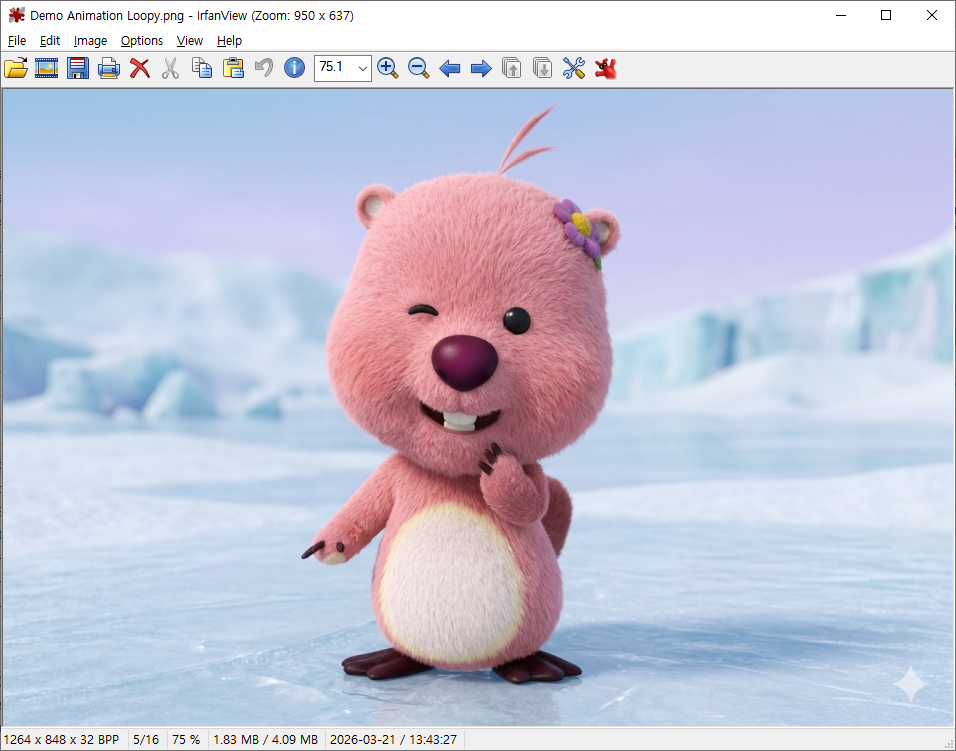Open the Help menu

point(229,41)
